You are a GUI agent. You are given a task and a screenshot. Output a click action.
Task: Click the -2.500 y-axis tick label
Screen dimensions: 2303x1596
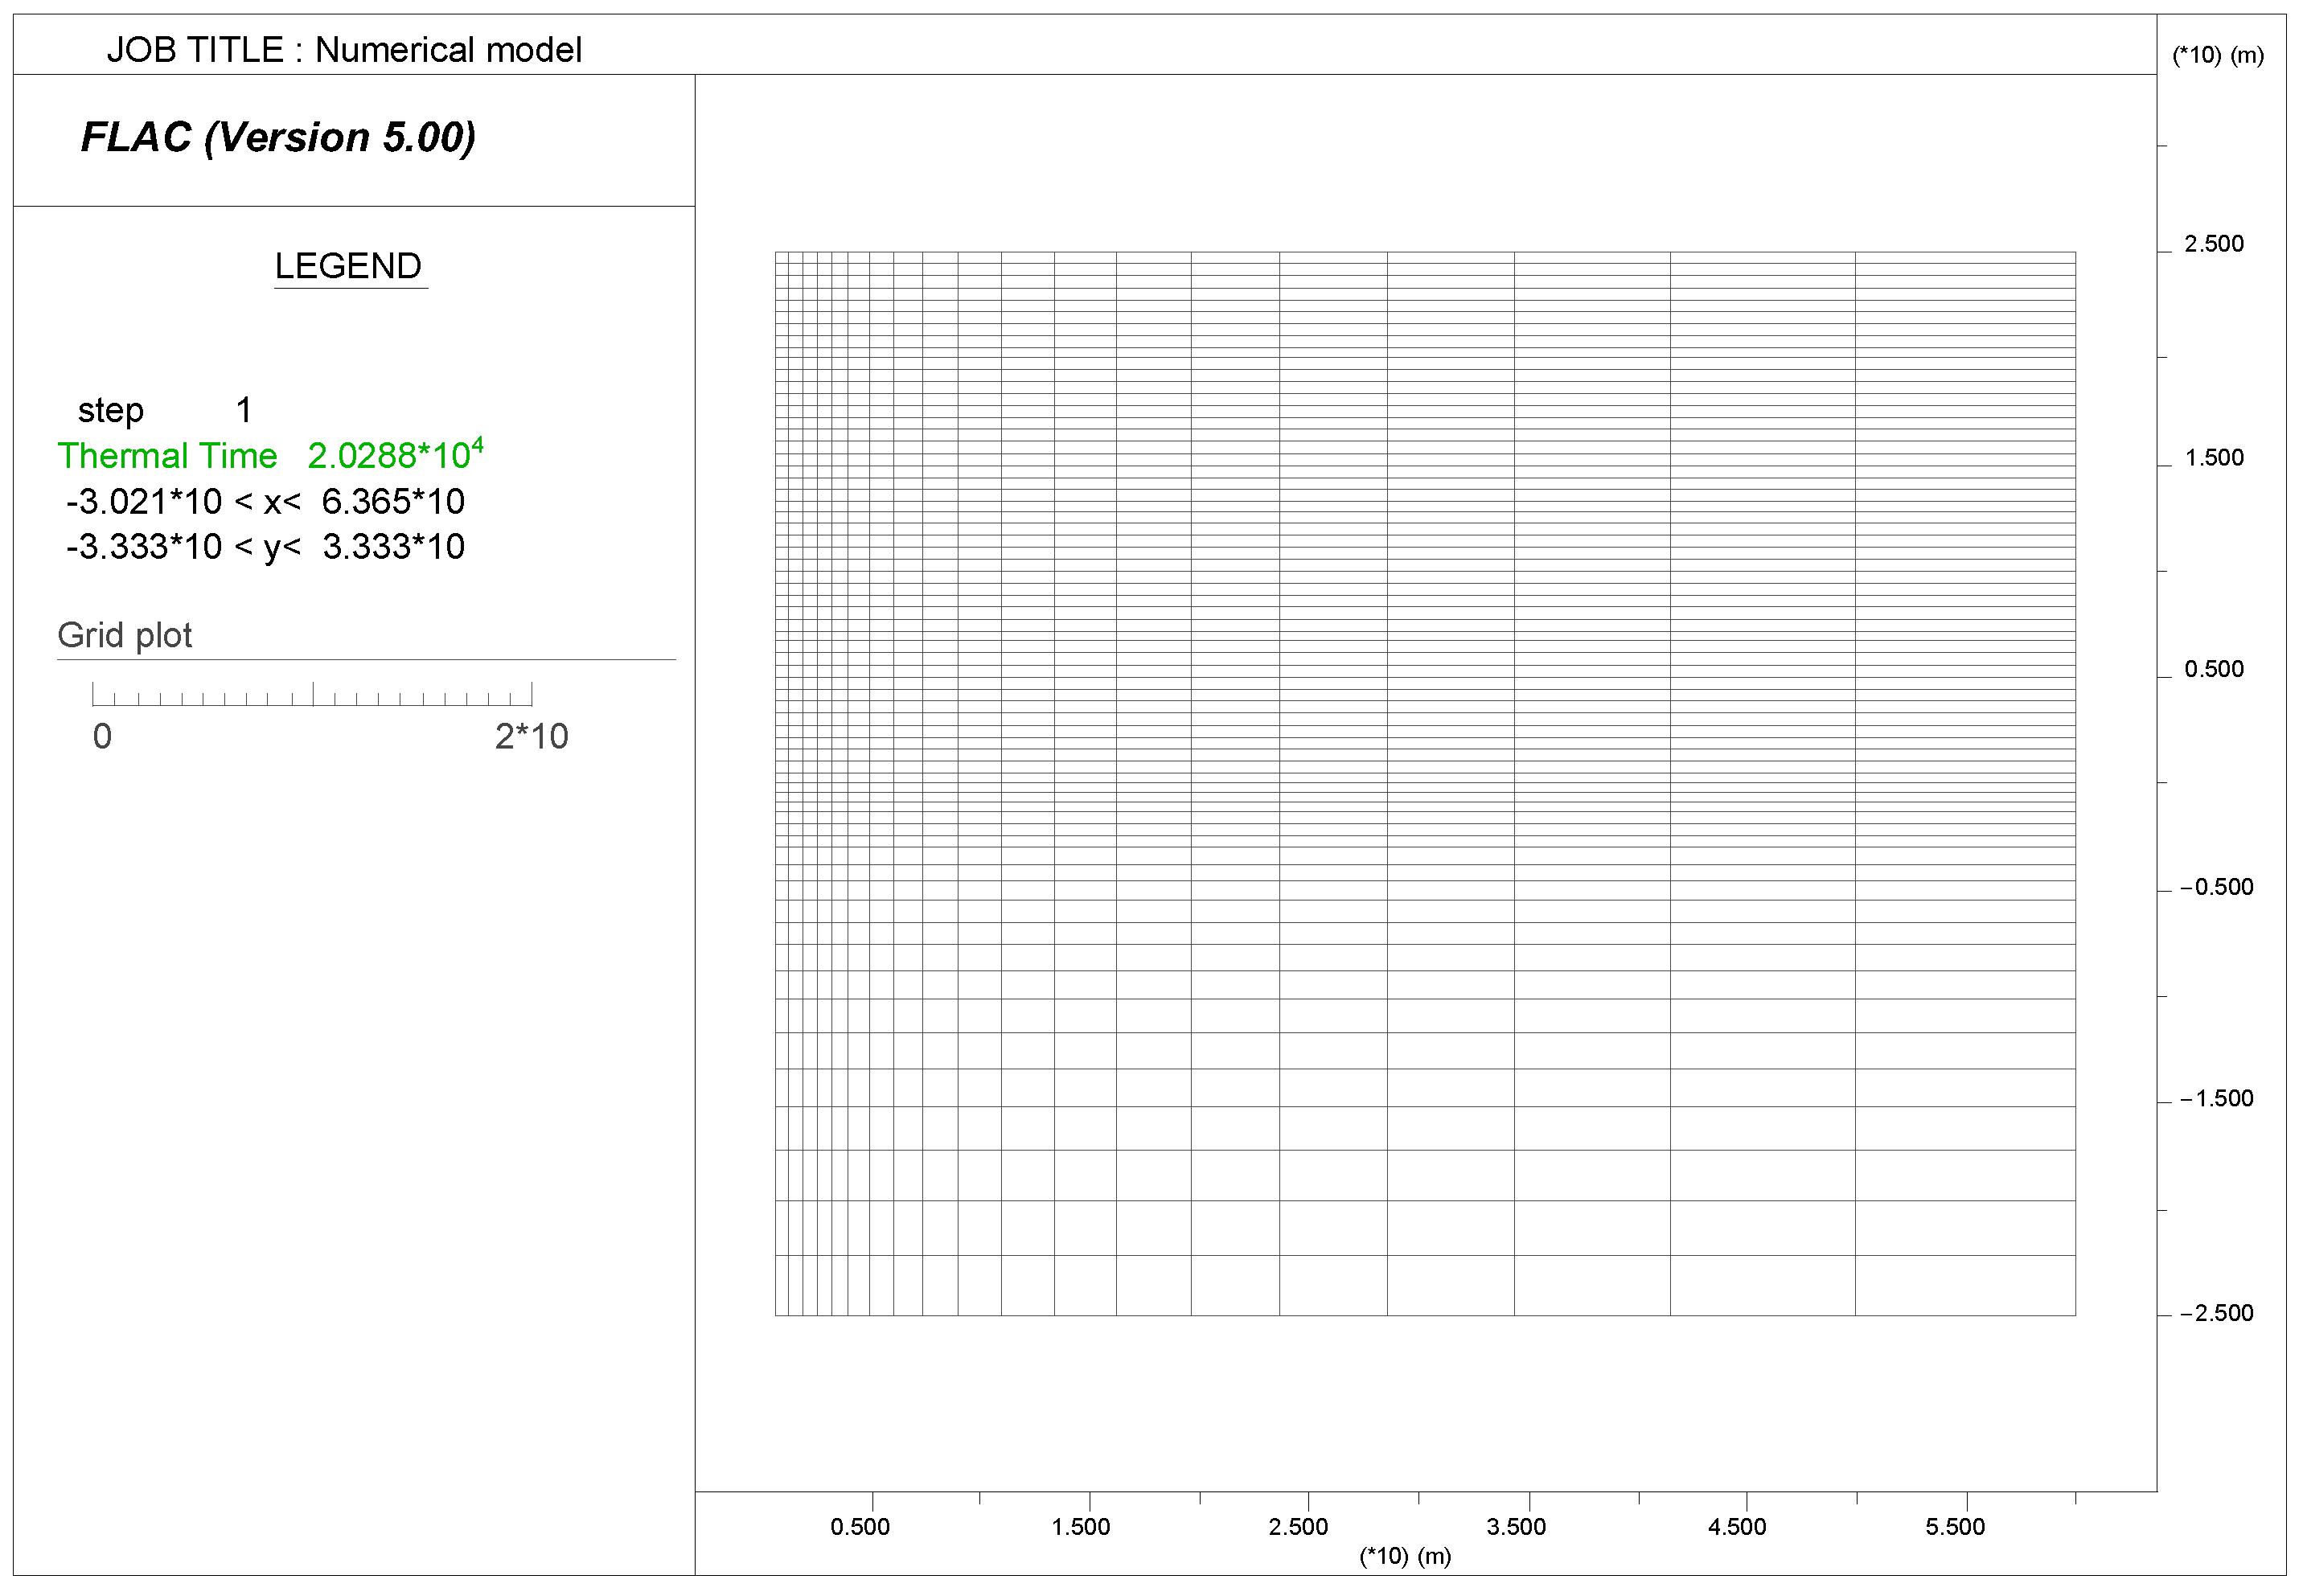pos(2216,1313)
